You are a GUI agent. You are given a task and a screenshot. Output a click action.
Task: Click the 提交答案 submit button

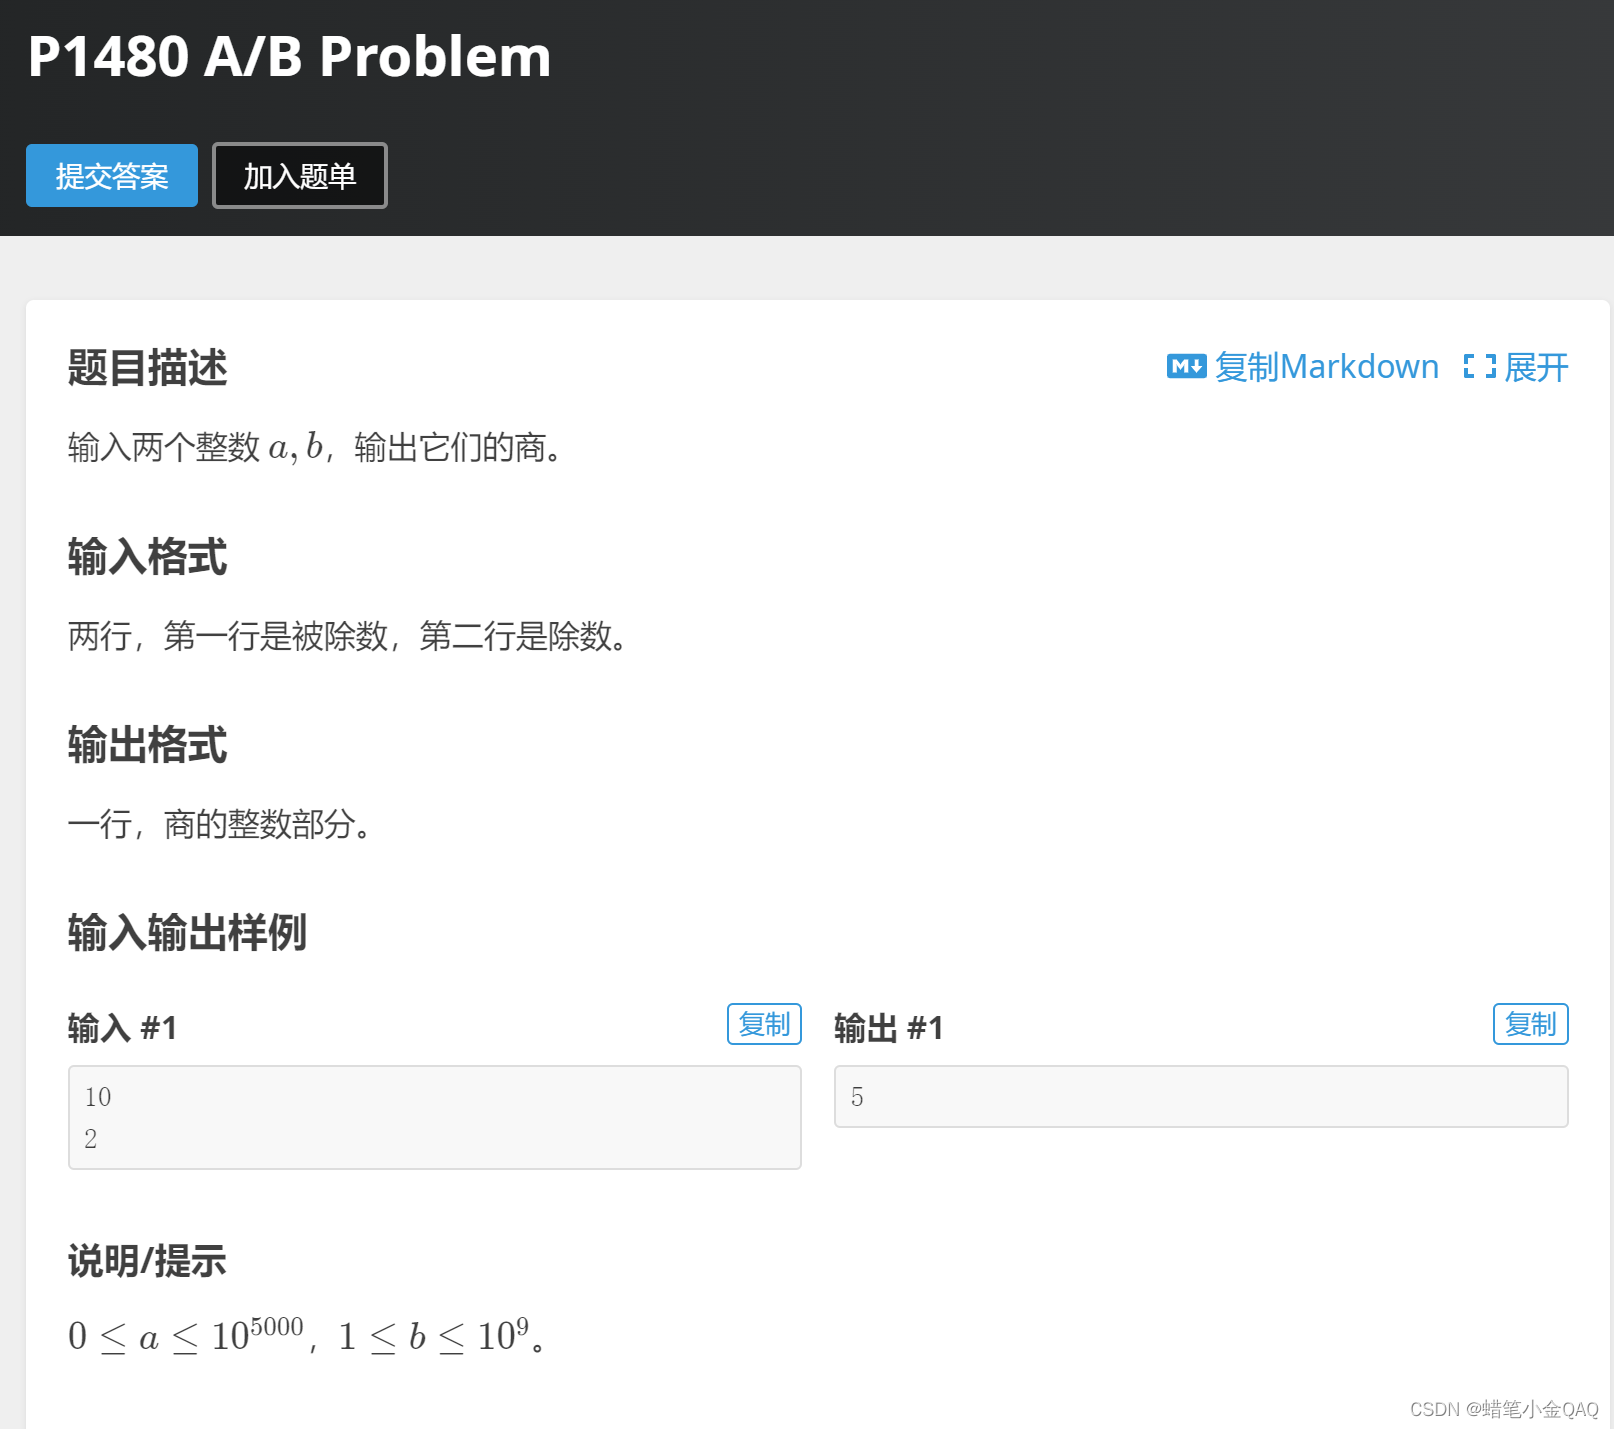[x=112, y=176]
